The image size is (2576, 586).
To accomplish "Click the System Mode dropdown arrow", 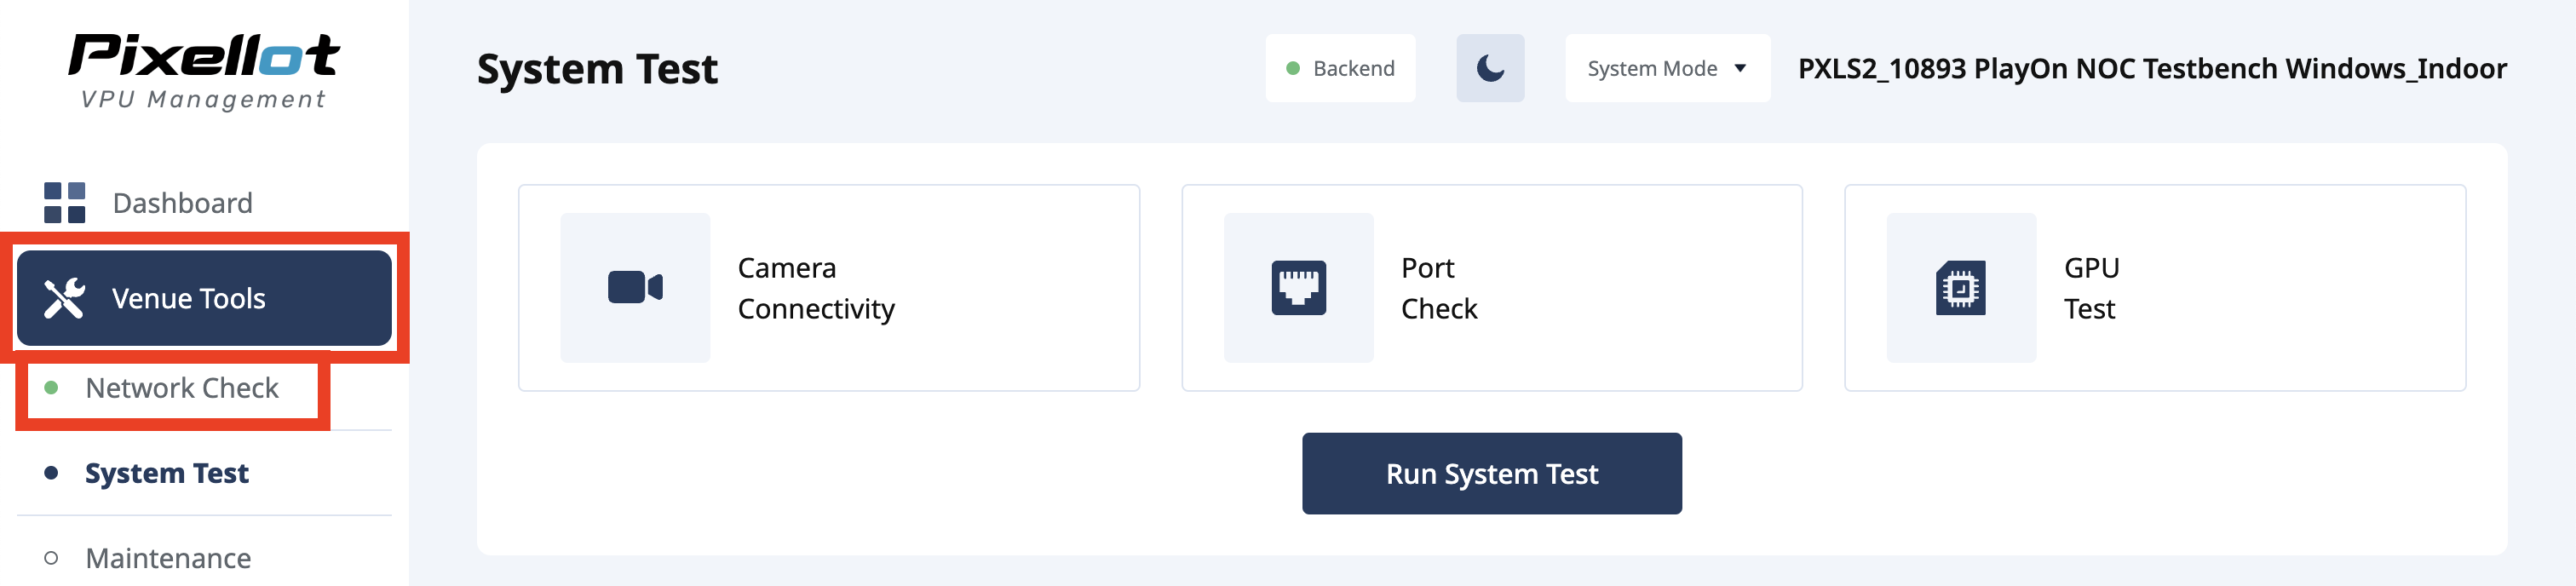I will (1740, 69).
